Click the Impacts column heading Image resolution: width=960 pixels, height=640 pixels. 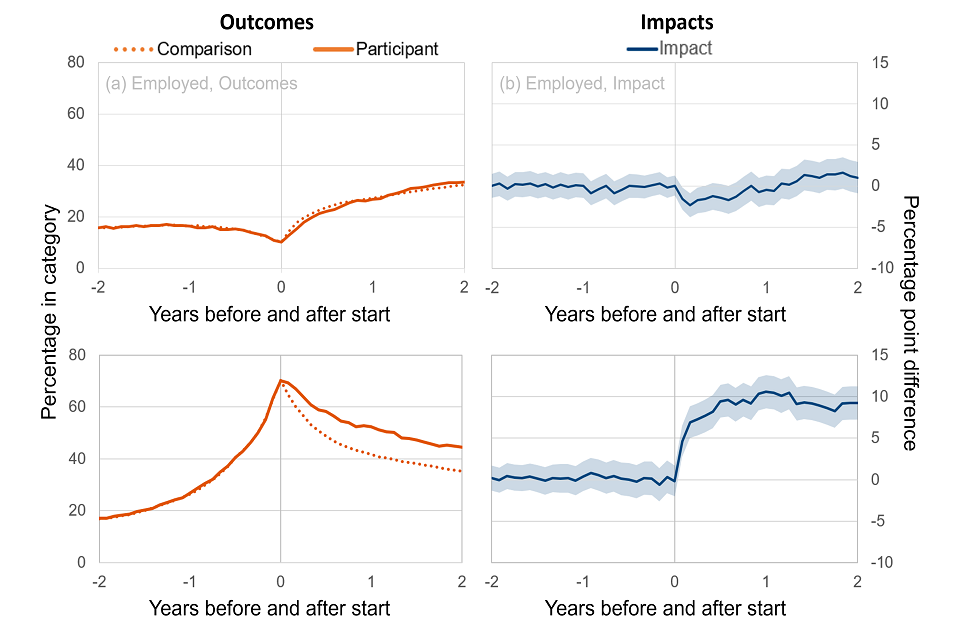pyautogui.click(x=675, y=22)
